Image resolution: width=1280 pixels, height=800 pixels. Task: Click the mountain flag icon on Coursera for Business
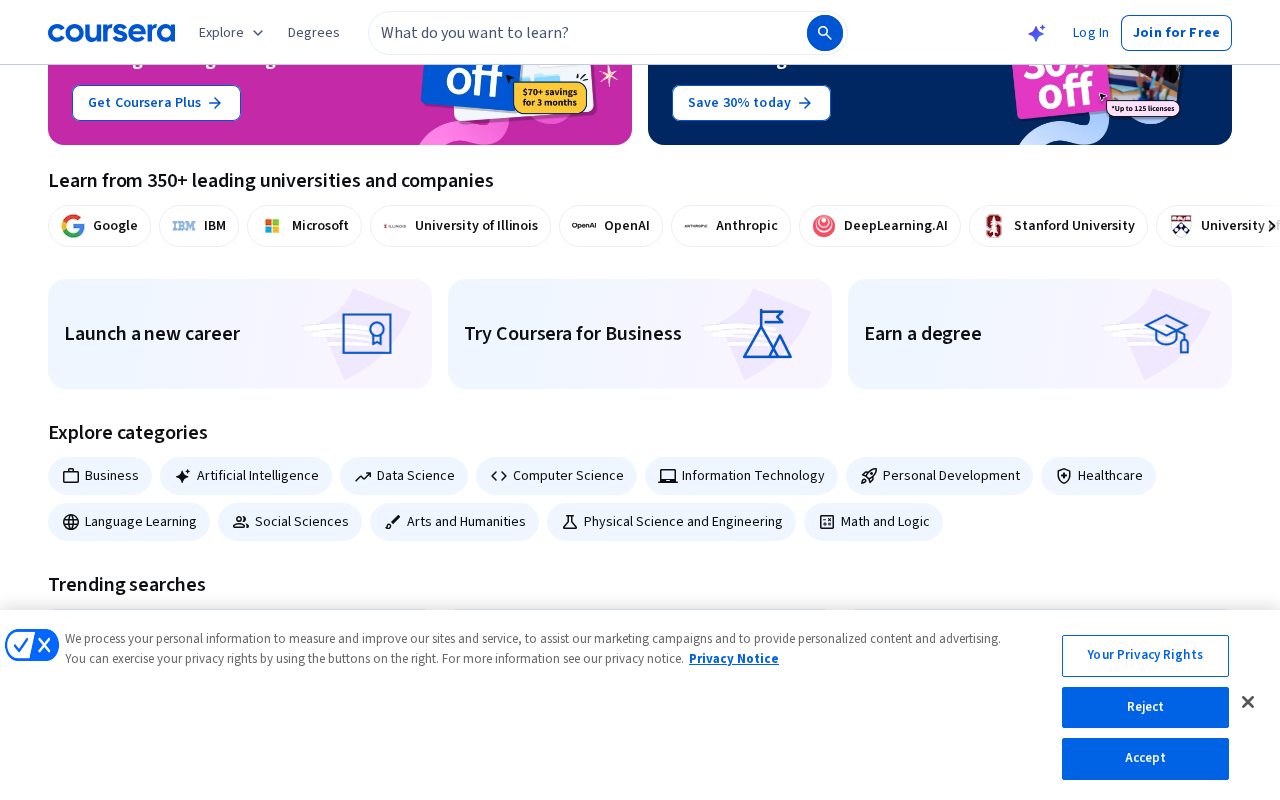coord(767,333)
